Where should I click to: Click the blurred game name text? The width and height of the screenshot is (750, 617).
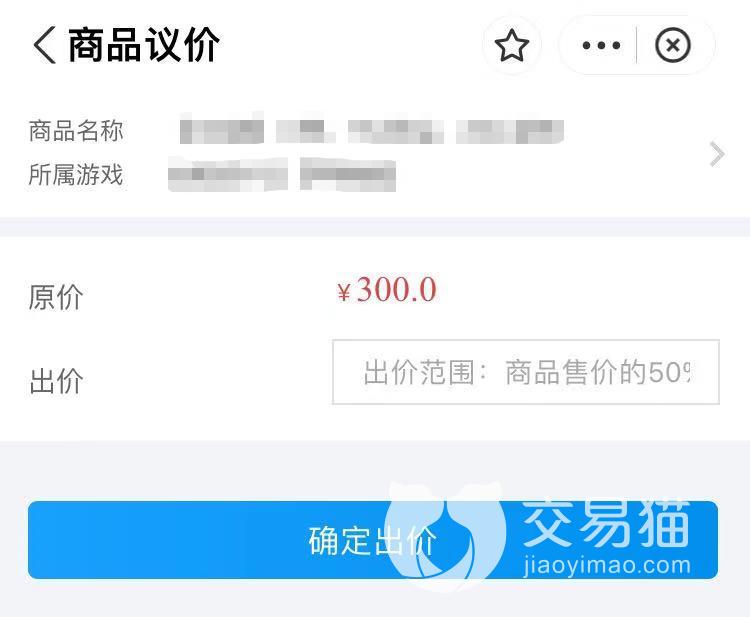(282, 175)
